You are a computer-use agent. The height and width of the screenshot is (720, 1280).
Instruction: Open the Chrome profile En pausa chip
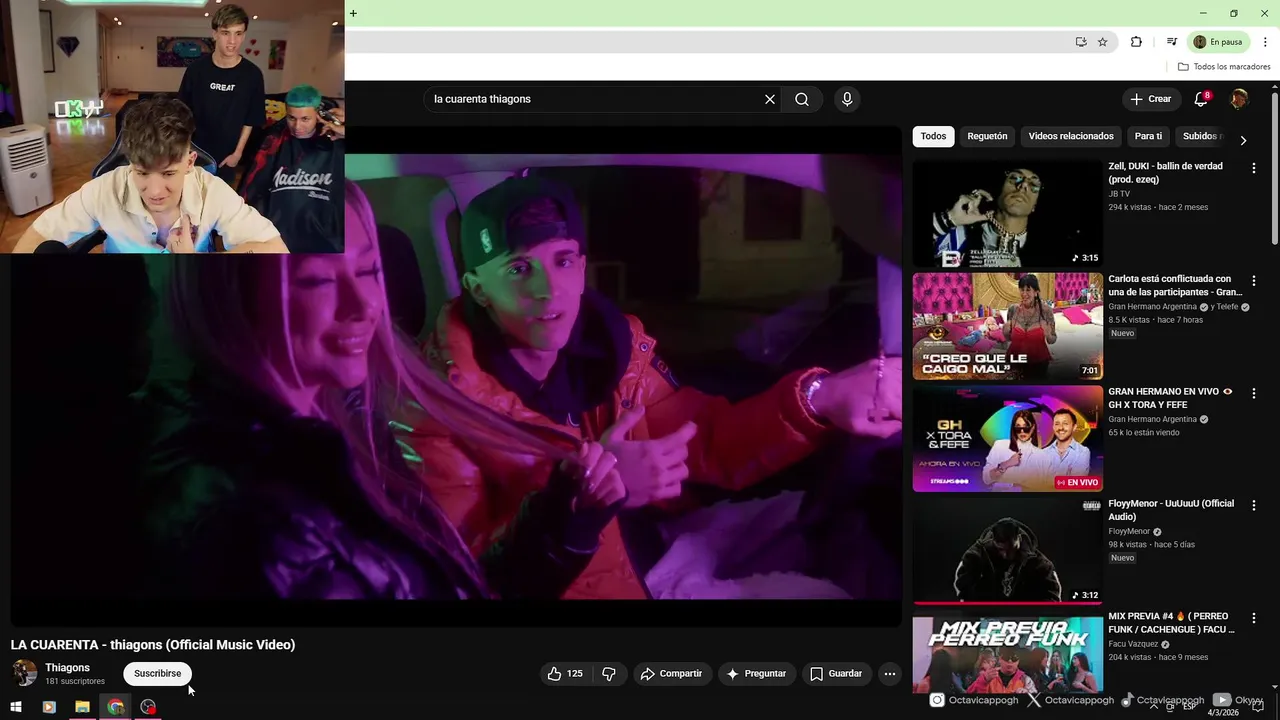tap(1218, 42)
